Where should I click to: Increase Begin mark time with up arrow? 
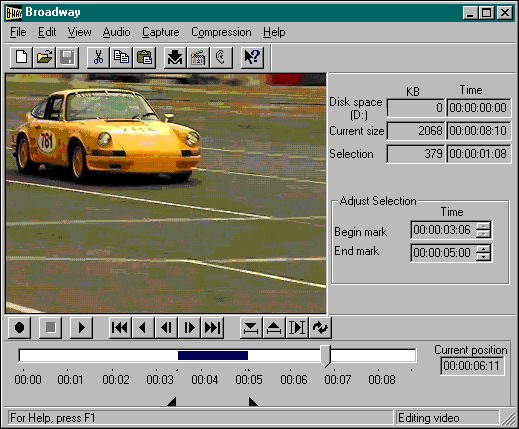tap(483, 226)
